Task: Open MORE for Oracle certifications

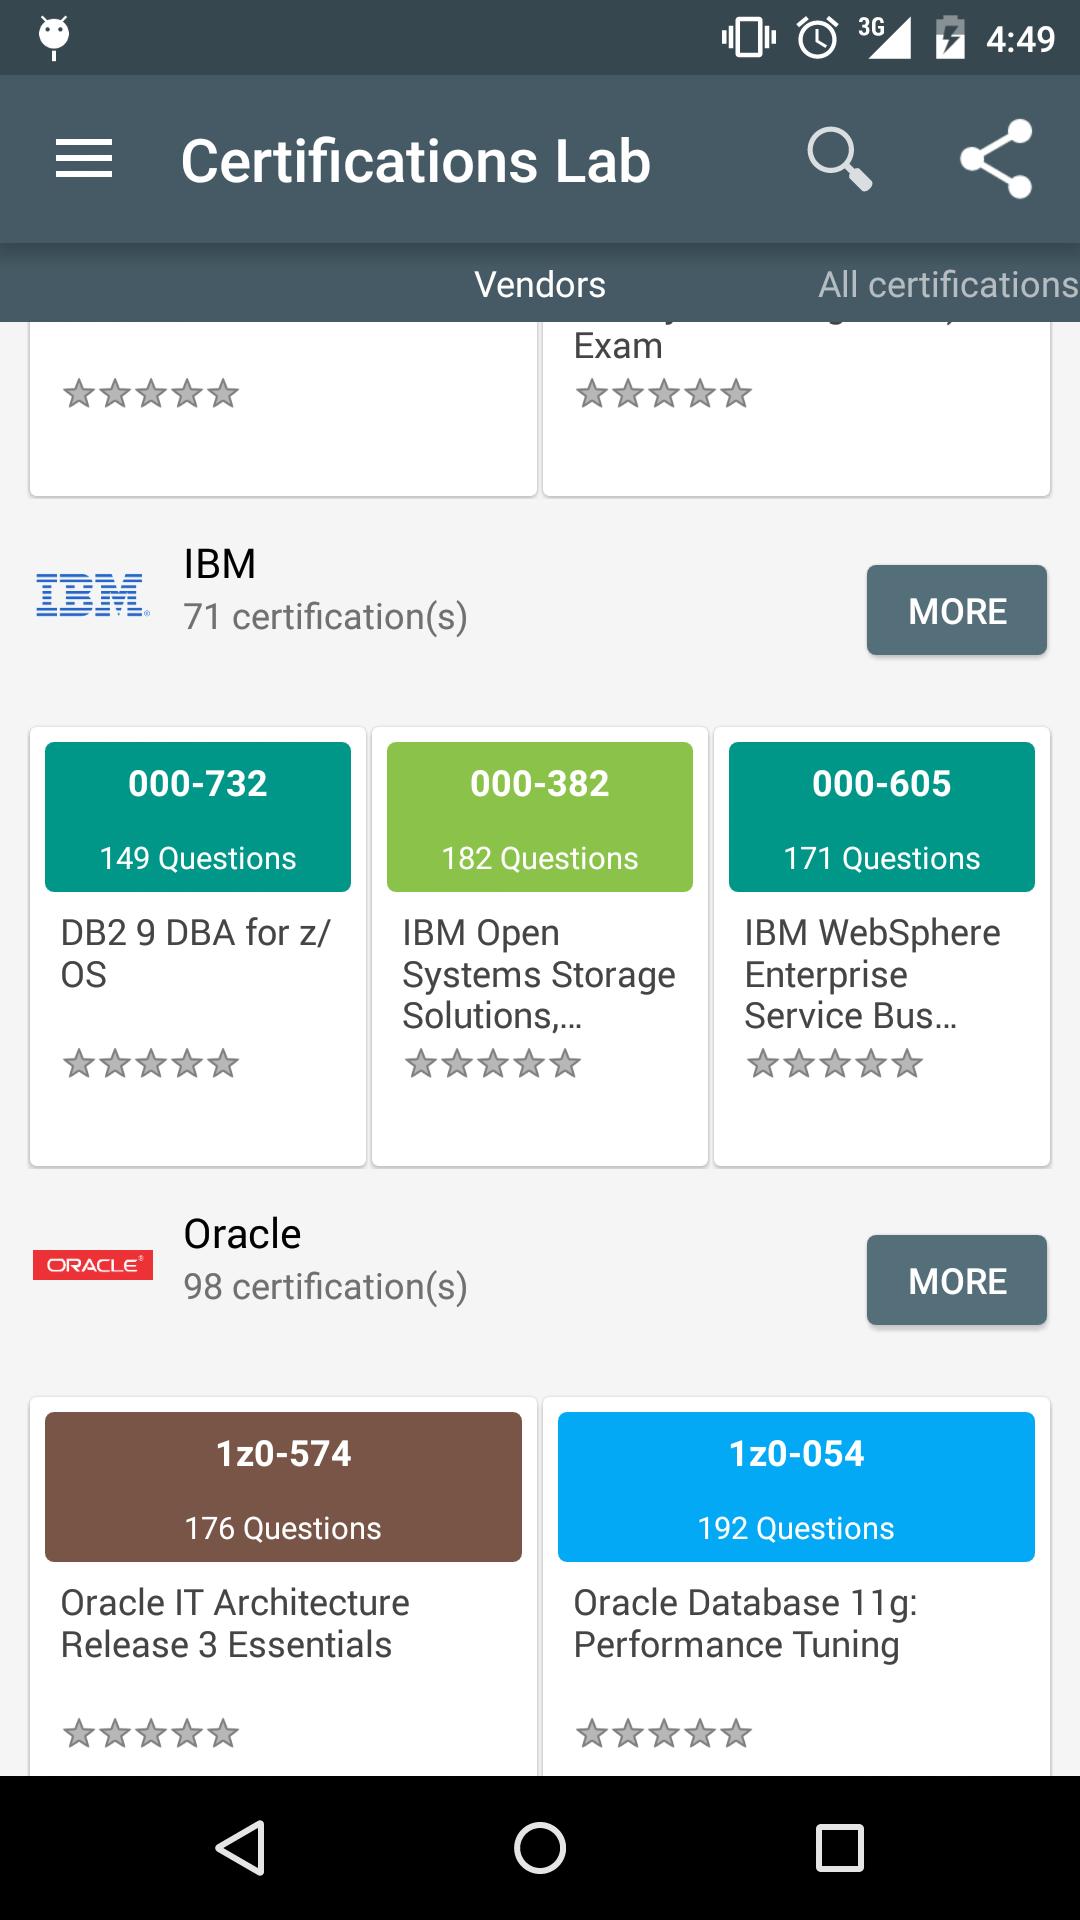Action: [x=957, y=1280]
